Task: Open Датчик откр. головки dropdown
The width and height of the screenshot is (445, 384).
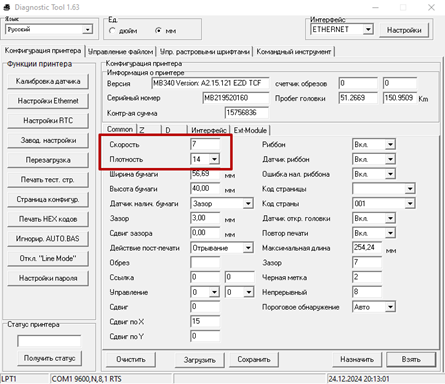Action: click(390, 218)
